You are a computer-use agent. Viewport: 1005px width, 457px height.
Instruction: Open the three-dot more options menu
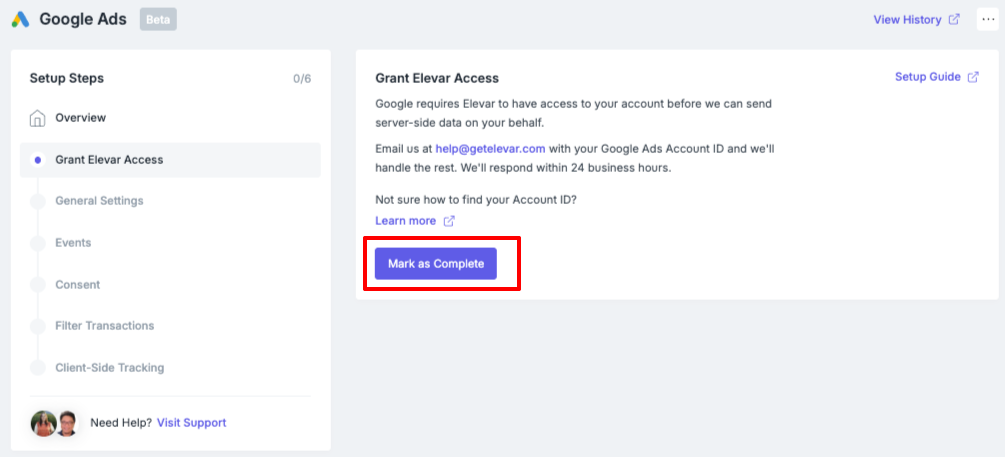click(x=987, y=19)
